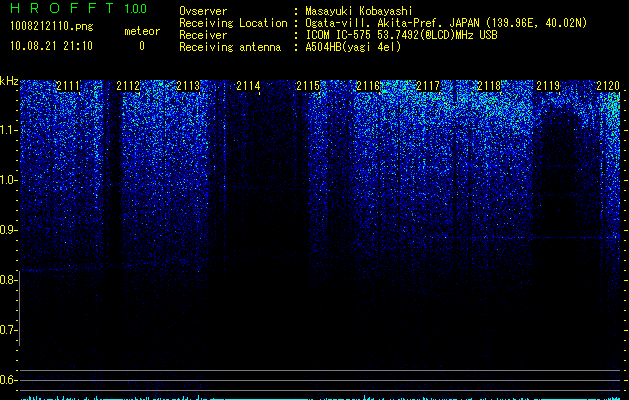Click the 1.0 kHz frequency axis label
This screenshot has height=400, width=629.
tap(8, 180)
